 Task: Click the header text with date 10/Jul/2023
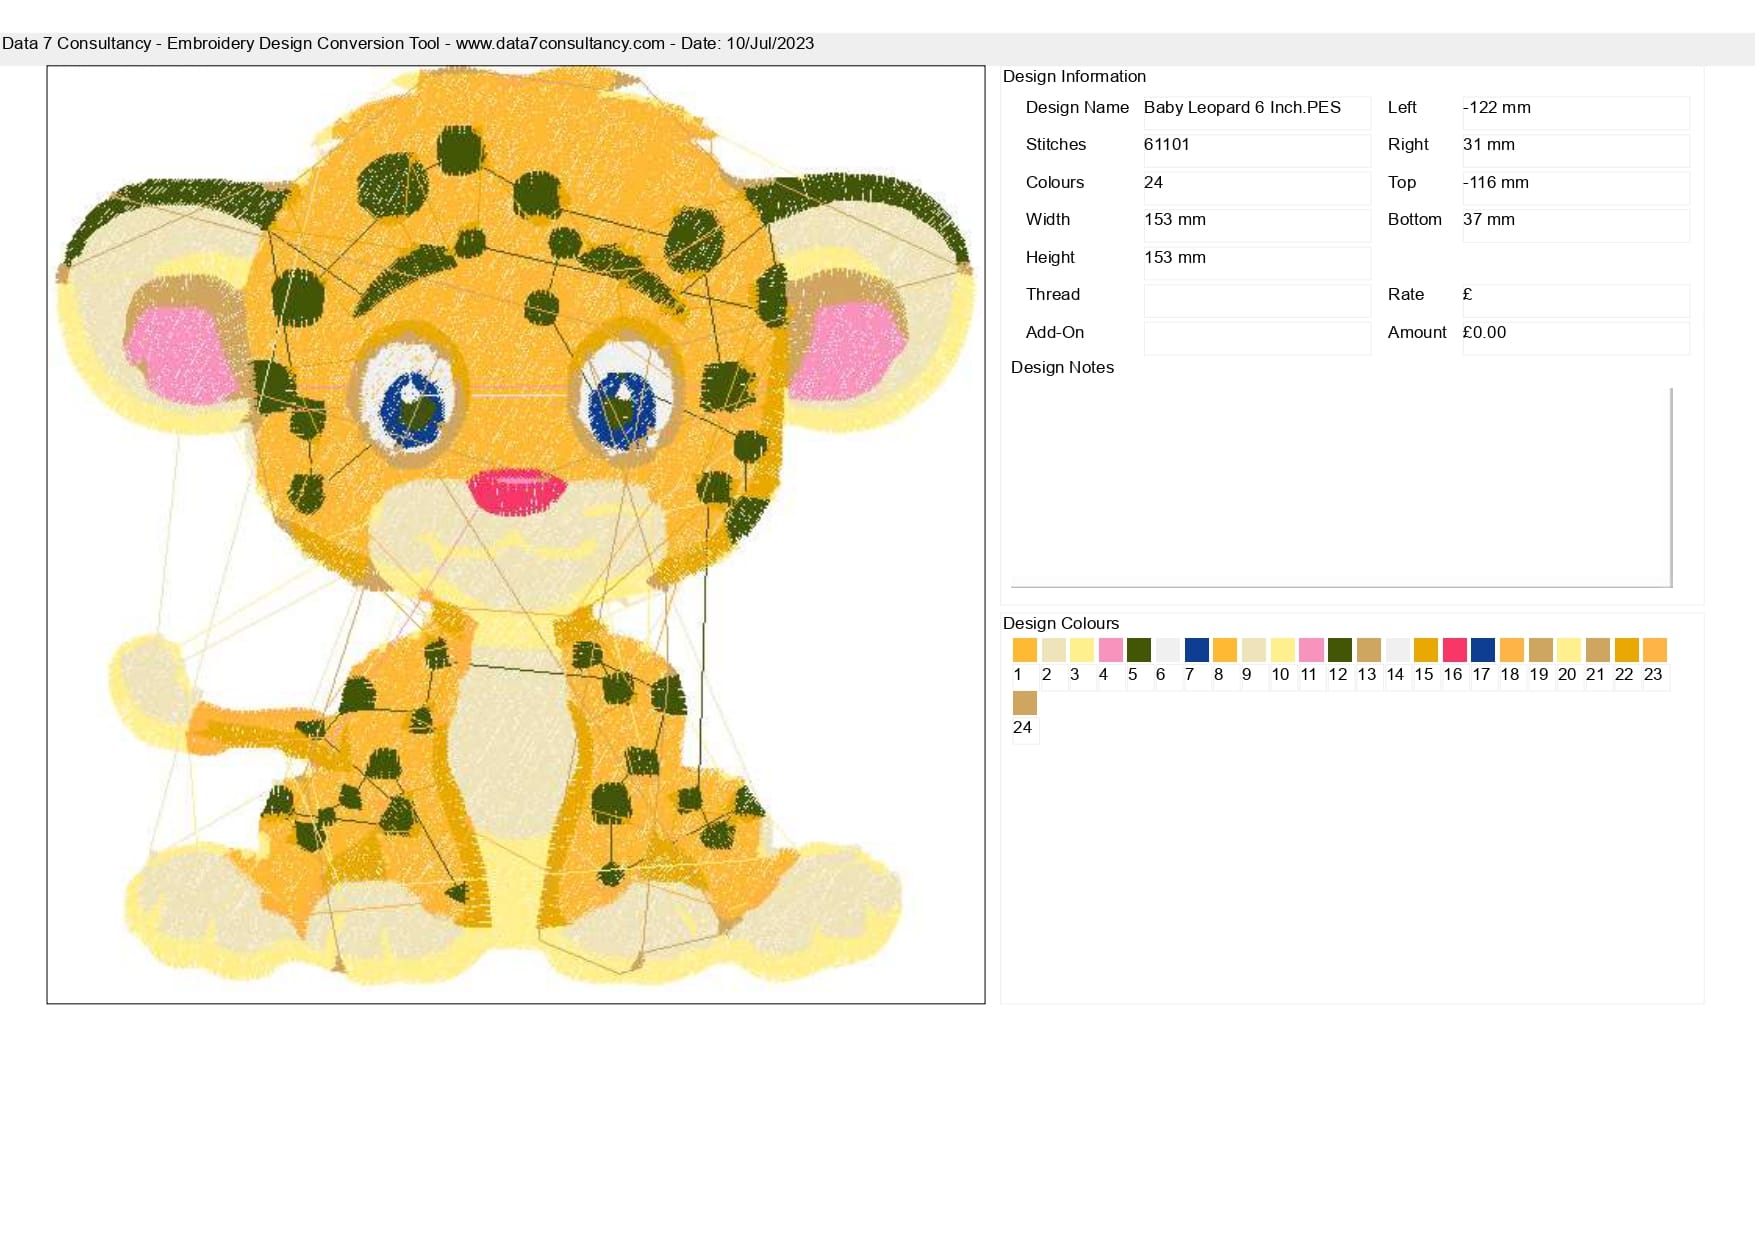(x=408, y=43)
